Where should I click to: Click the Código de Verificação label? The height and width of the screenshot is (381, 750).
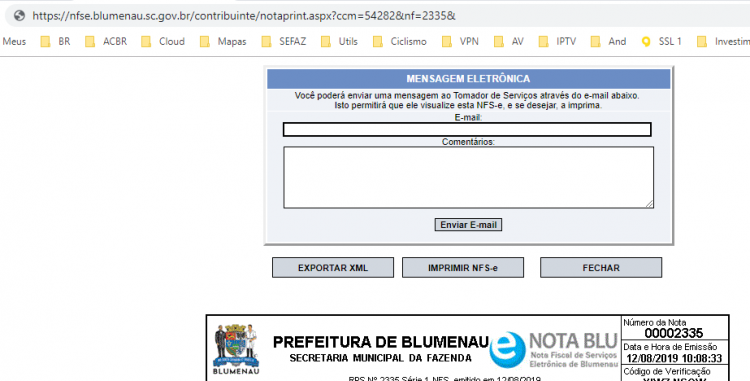click(x=667, y=371)
